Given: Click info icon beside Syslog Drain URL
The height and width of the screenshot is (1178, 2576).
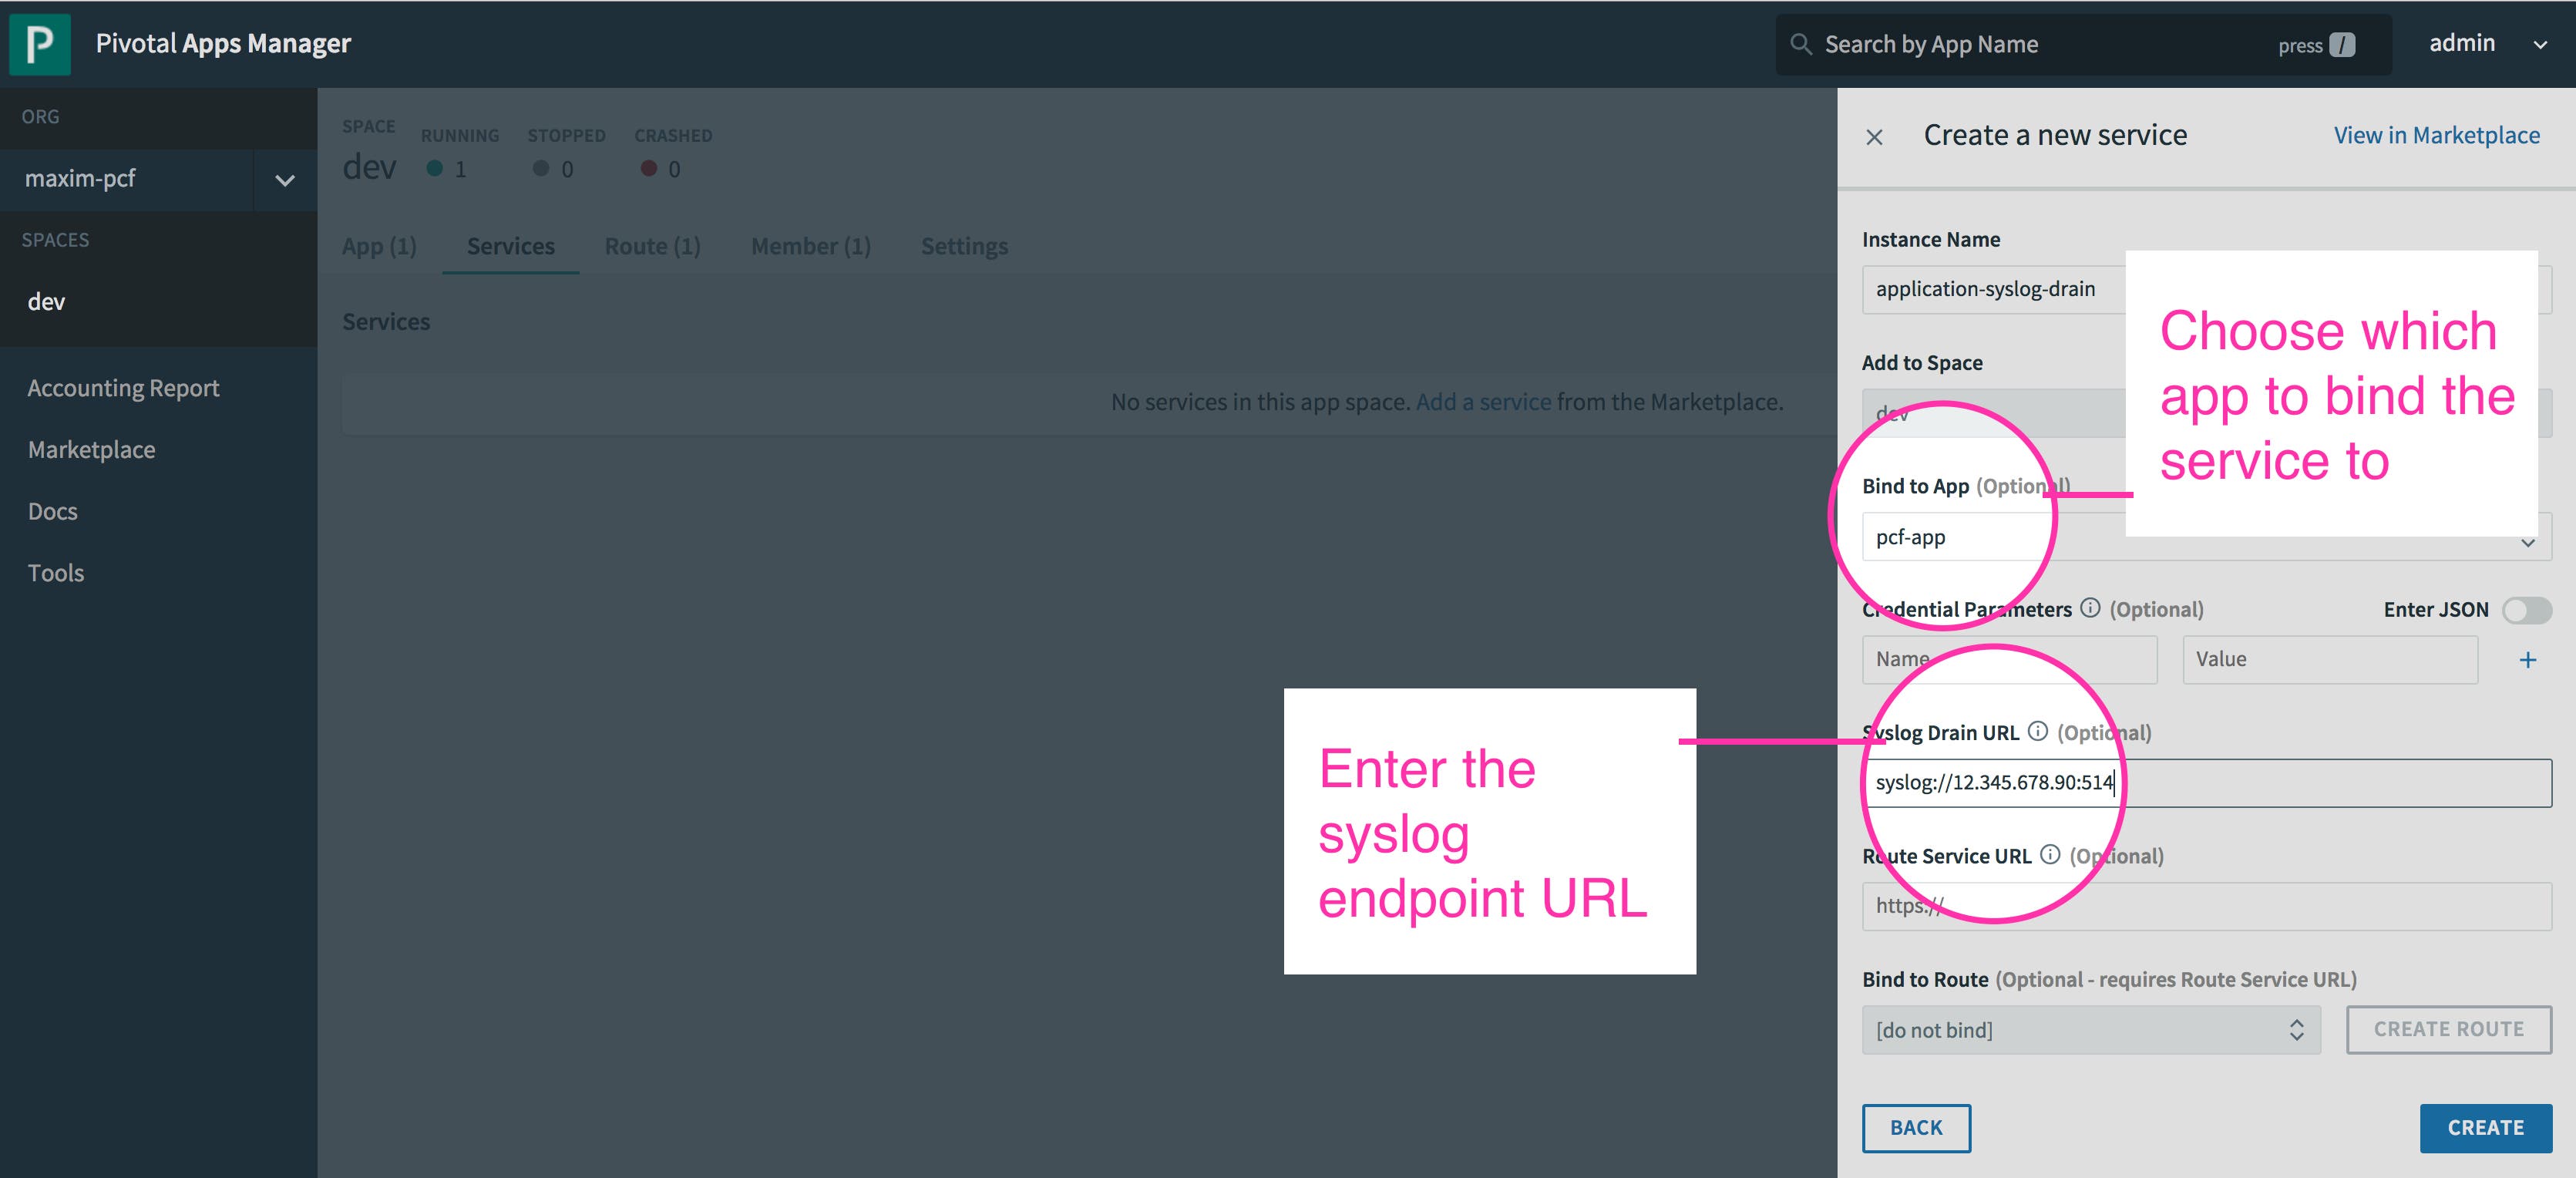Looking at the screenshot, I should pyautogui.click(x=2037, y=731).
